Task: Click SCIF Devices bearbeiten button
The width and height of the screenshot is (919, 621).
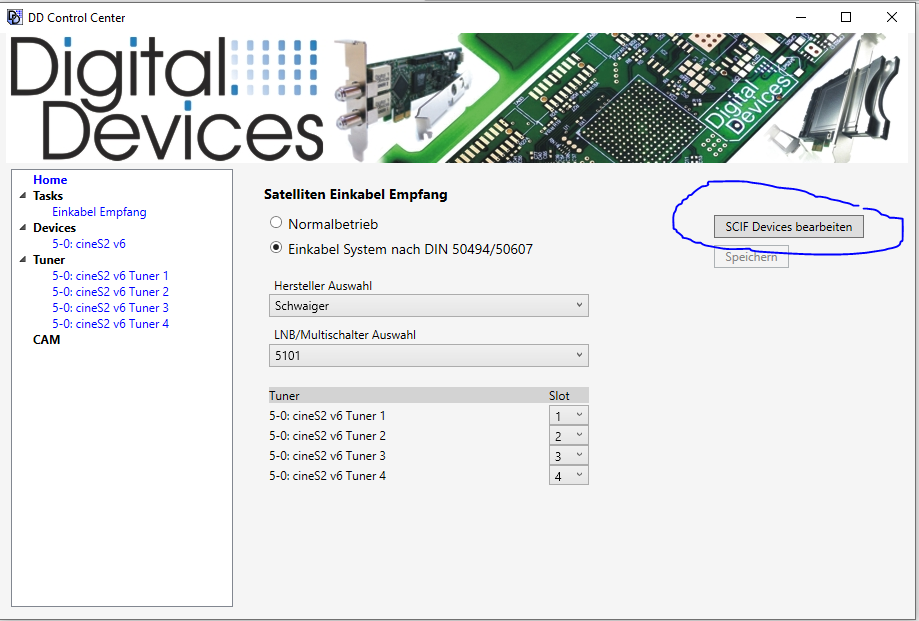Action: (x=788, y=227)
